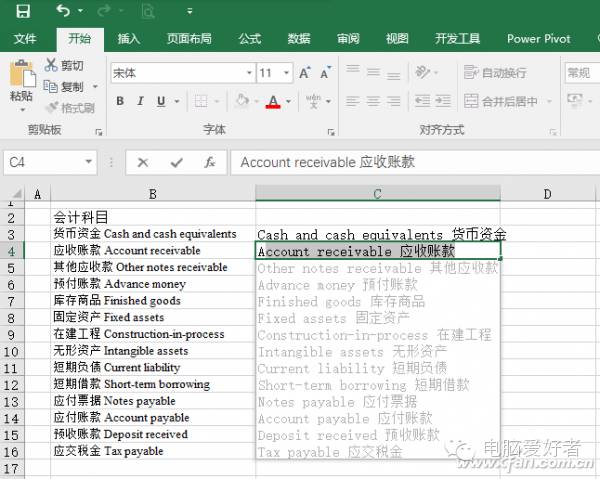Click the text orientation icon
The image size is (600, 479).
point(423,72)
